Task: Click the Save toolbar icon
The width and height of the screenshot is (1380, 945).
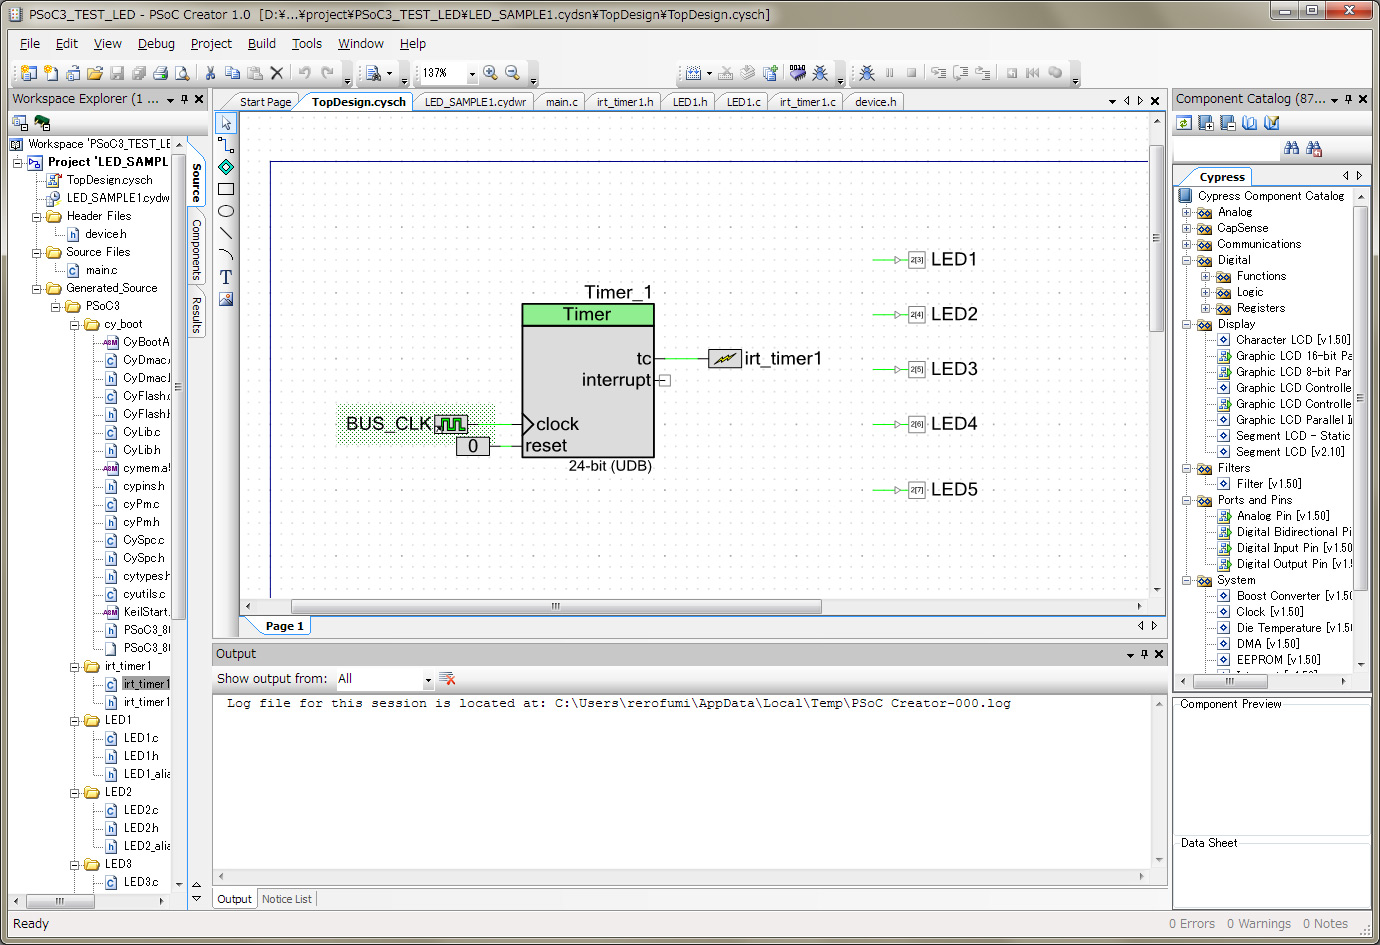Action: pos(117,73)
